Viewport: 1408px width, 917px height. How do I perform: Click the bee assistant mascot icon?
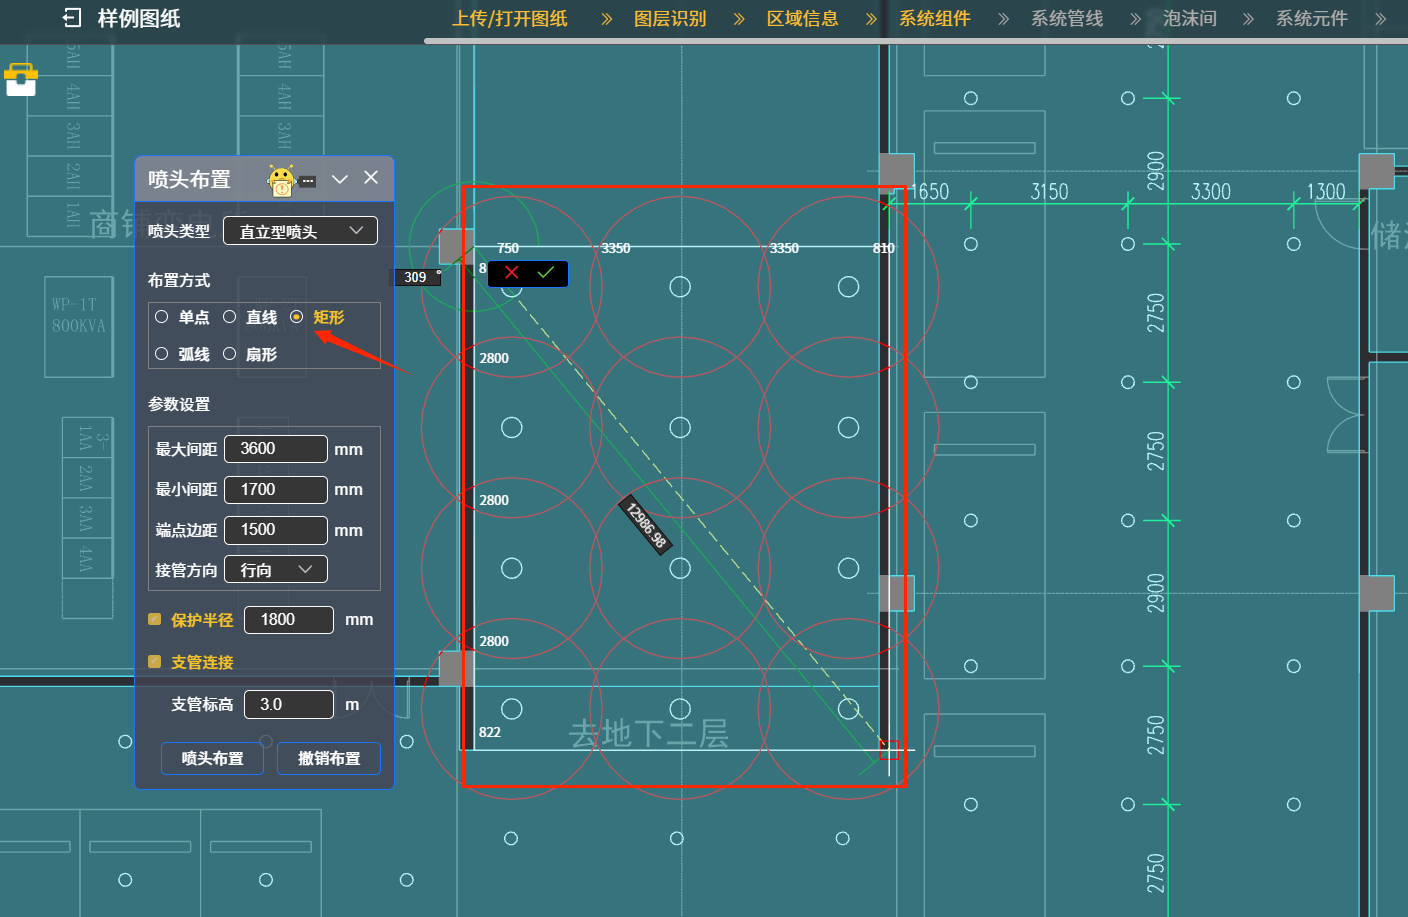(x=282, y=180)
